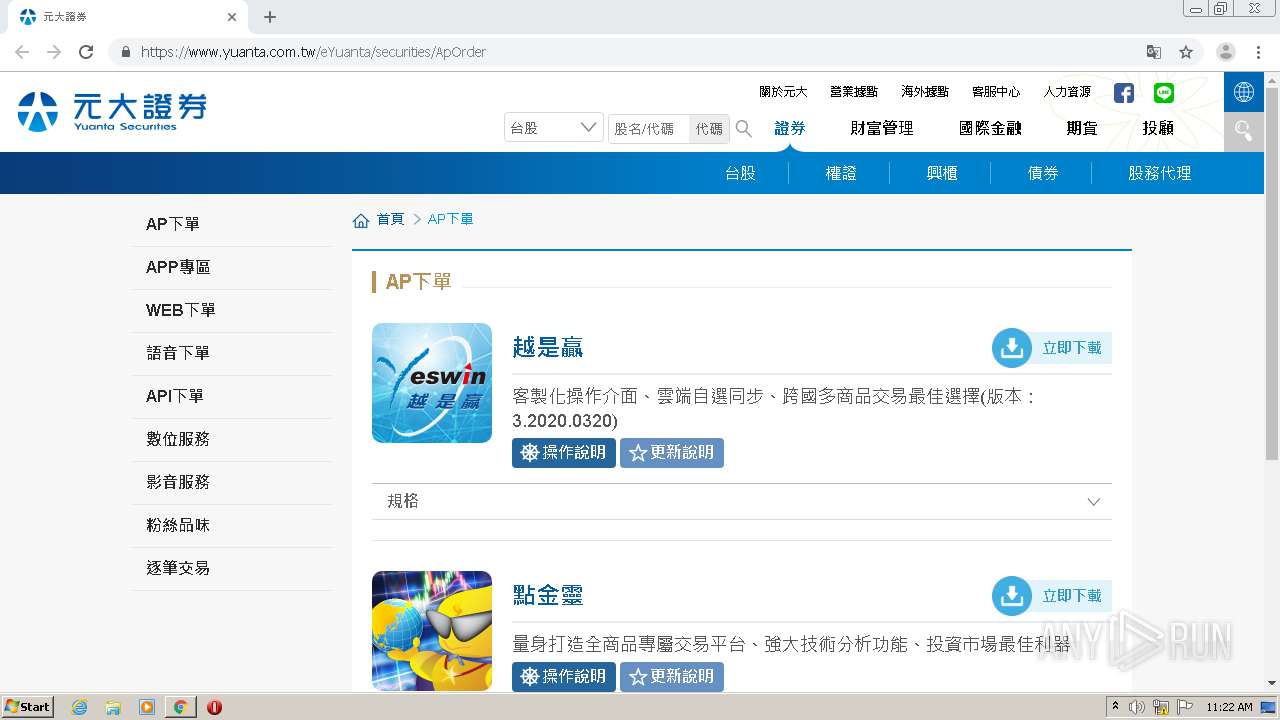Open the 財富管理 main menu

coord(882,128)
